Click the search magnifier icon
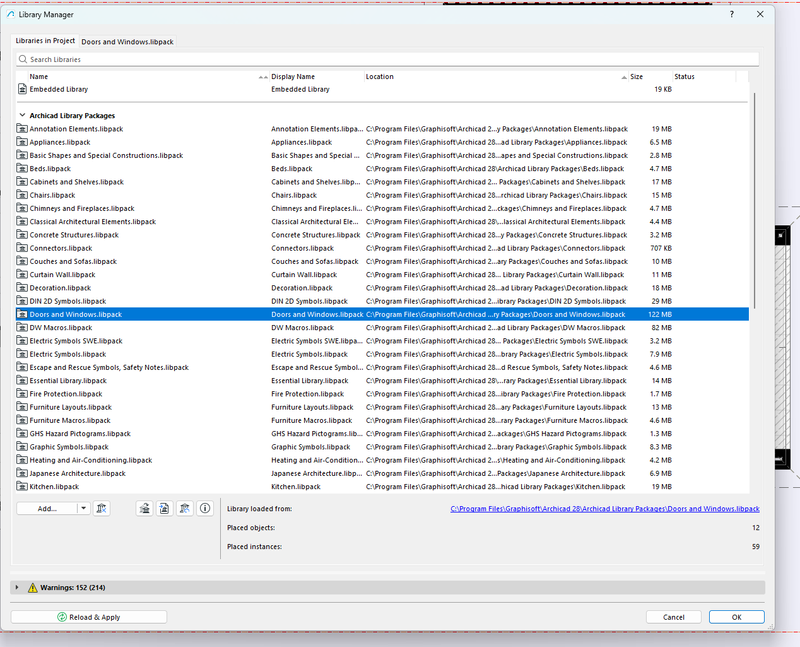The height and width of the screenshot is (647, 800). [x=23, y=59]
